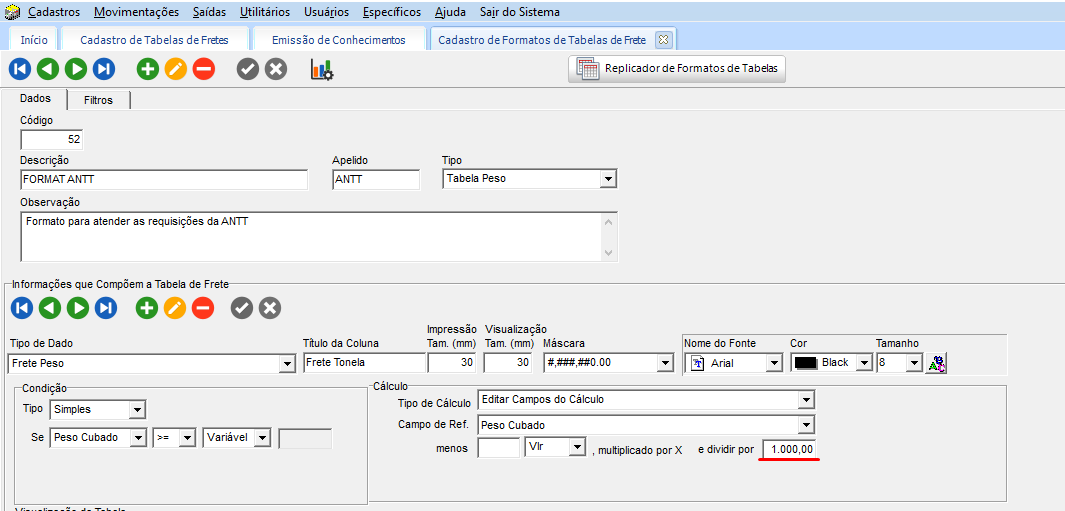Add new column with lower green plus

pos(147,308)
